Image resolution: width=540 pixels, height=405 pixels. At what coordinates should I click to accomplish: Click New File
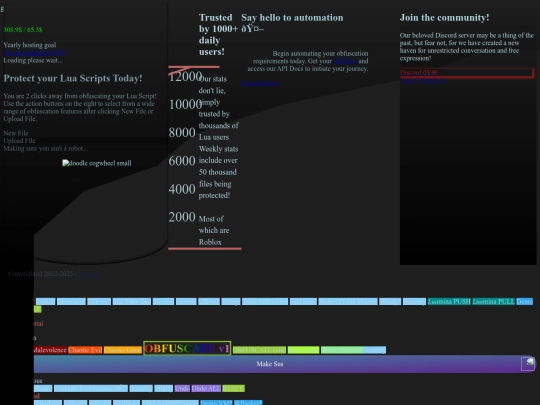[16, 133]
